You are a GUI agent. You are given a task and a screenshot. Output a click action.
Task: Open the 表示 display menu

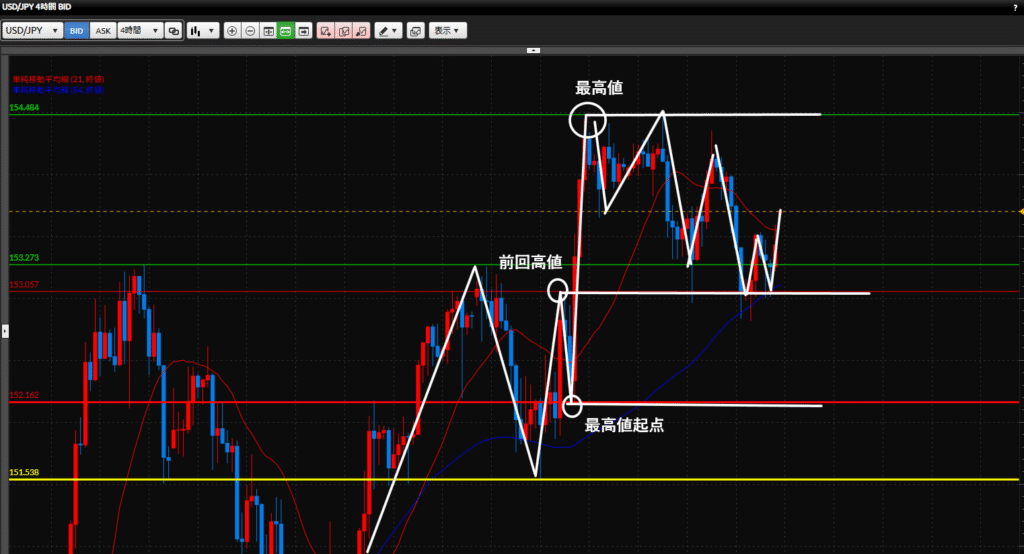pyautogui.click(x=448, y=31)
